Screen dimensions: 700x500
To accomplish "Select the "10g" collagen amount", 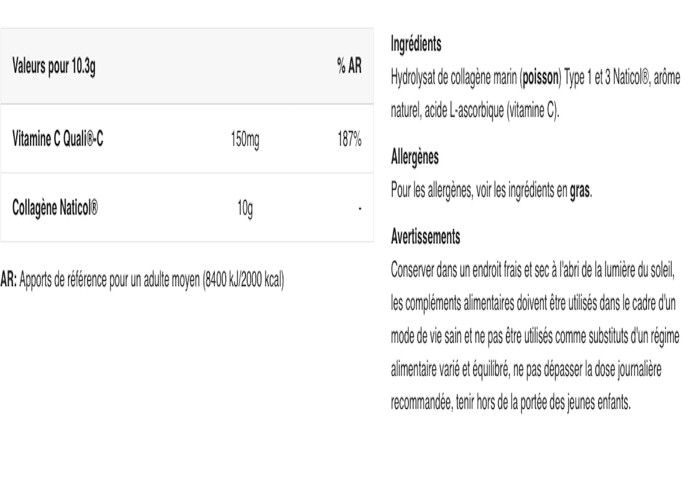I will coord(245,209).
